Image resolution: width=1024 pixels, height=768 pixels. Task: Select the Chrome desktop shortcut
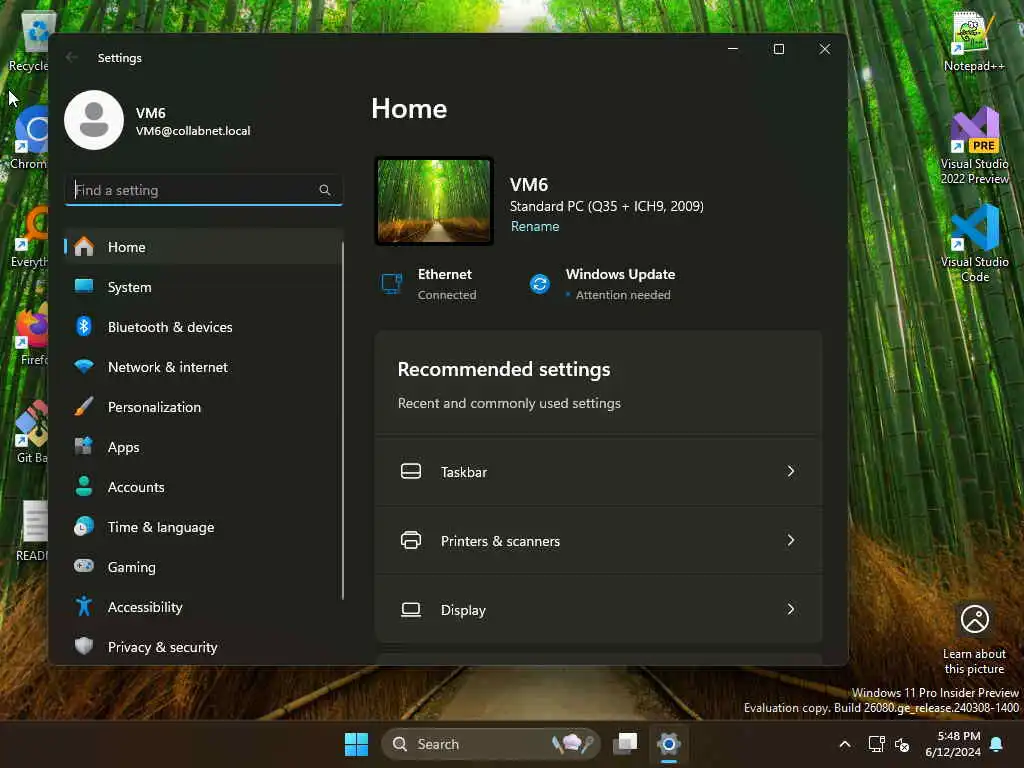[x=29, y=138]
